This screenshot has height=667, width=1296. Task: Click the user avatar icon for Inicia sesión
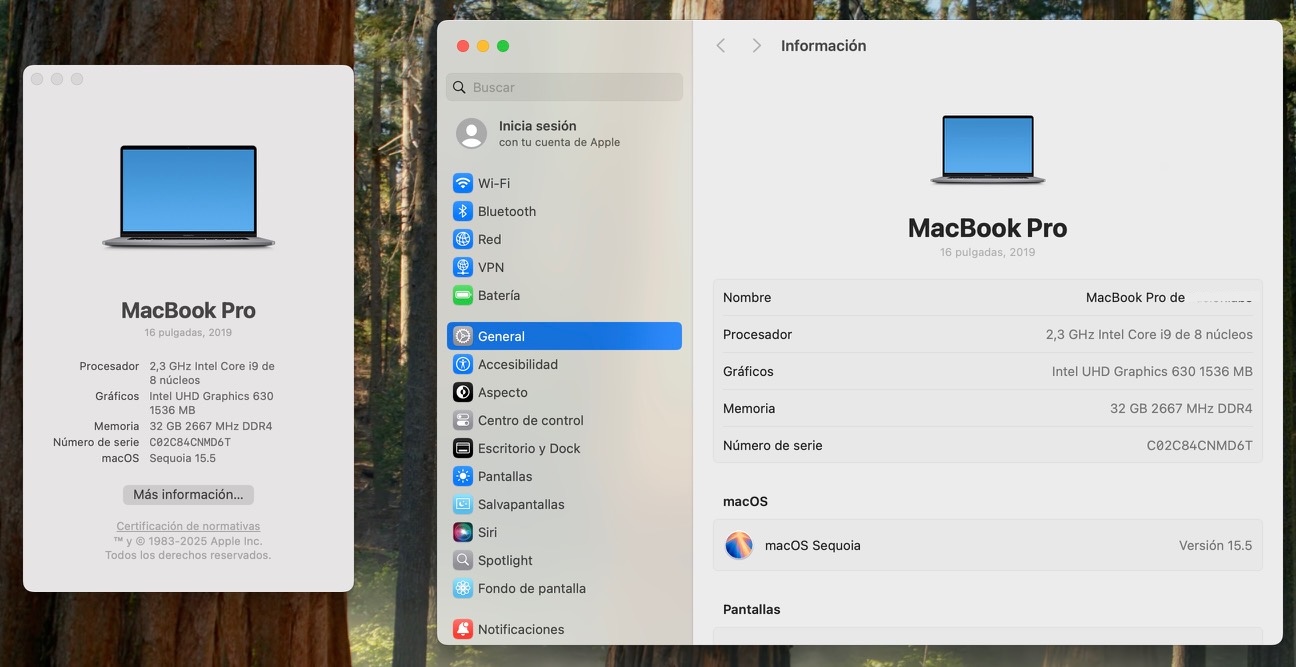472,133
